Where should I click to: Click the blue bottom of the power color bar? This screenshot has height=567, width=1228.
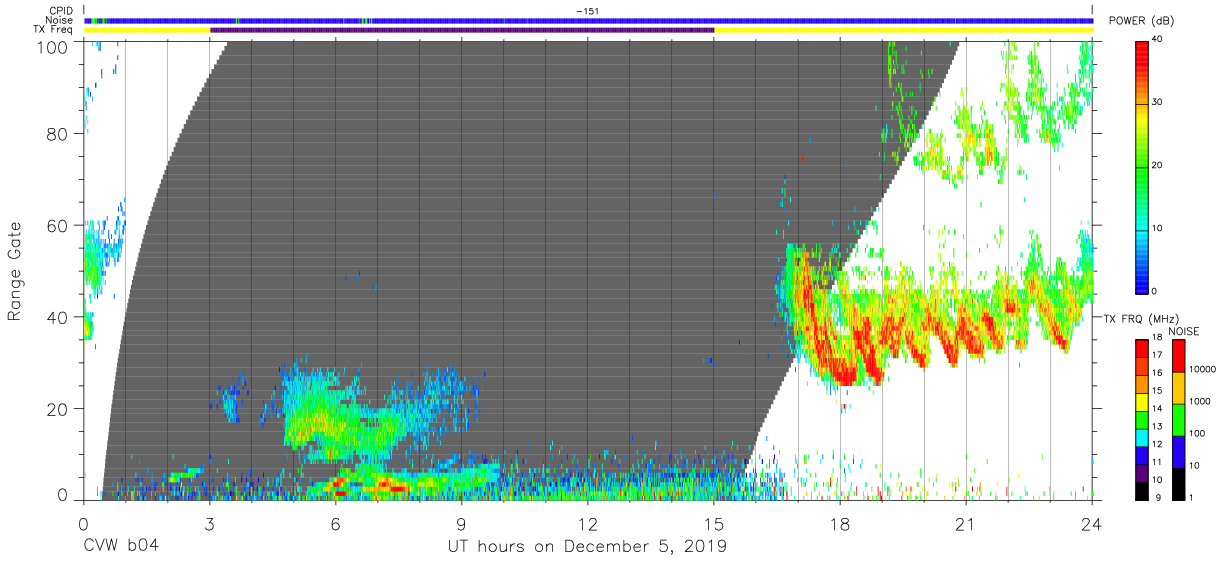(1142, 283)
